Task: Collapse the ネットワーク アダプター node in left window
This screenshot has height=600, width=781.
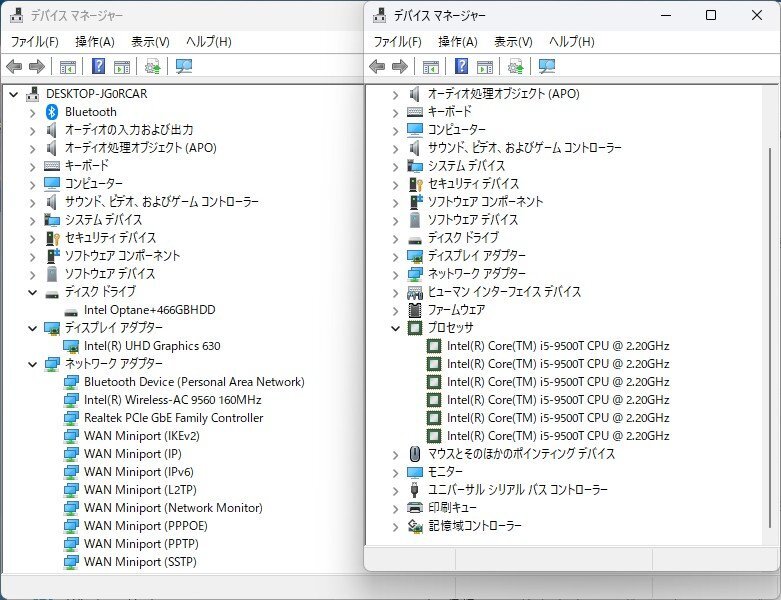Action: tap(32, 364)
